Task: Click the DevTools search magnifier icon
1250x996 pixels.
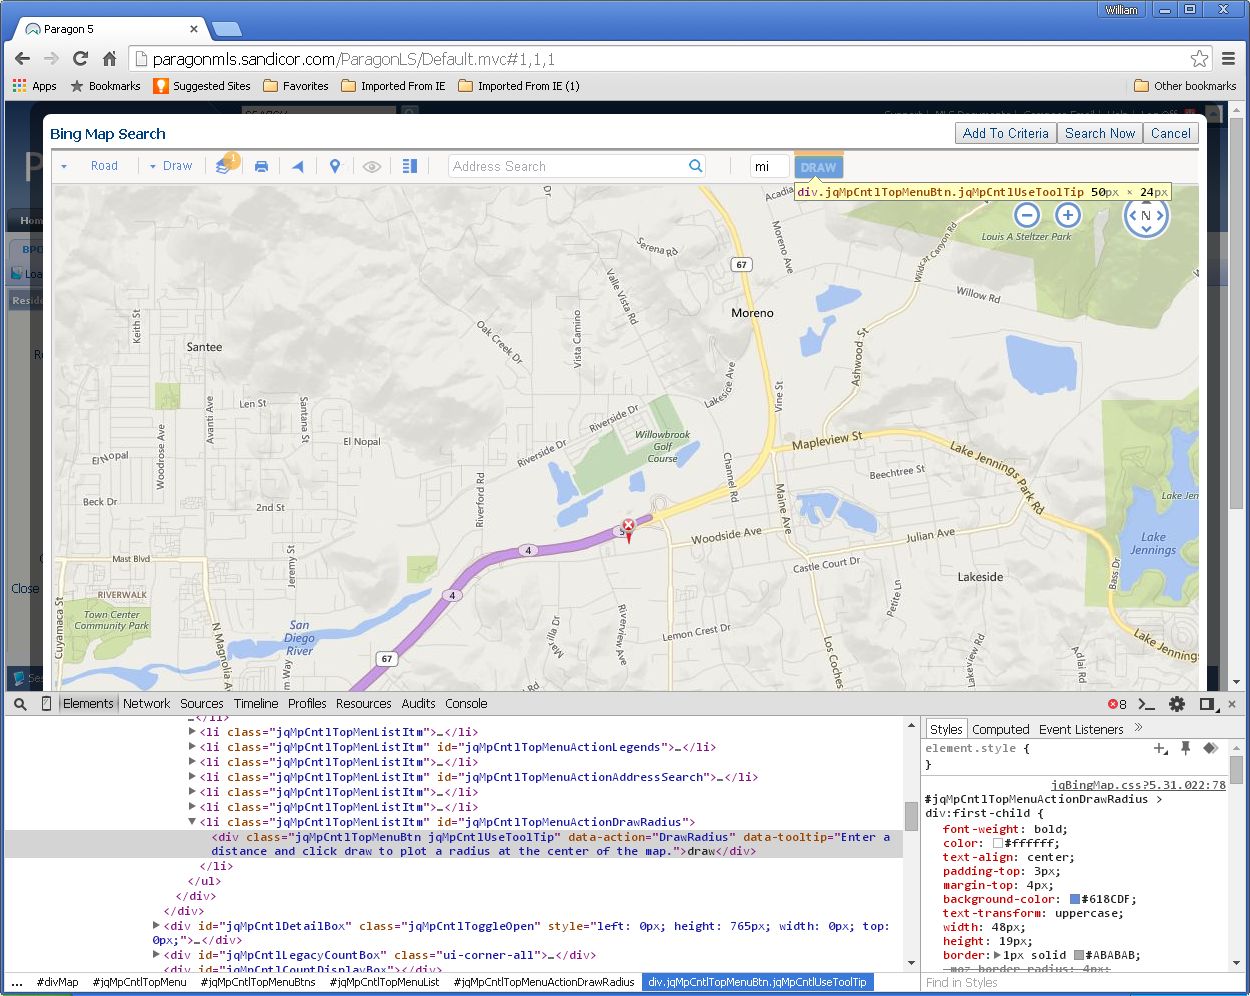Action: (20, 704)
